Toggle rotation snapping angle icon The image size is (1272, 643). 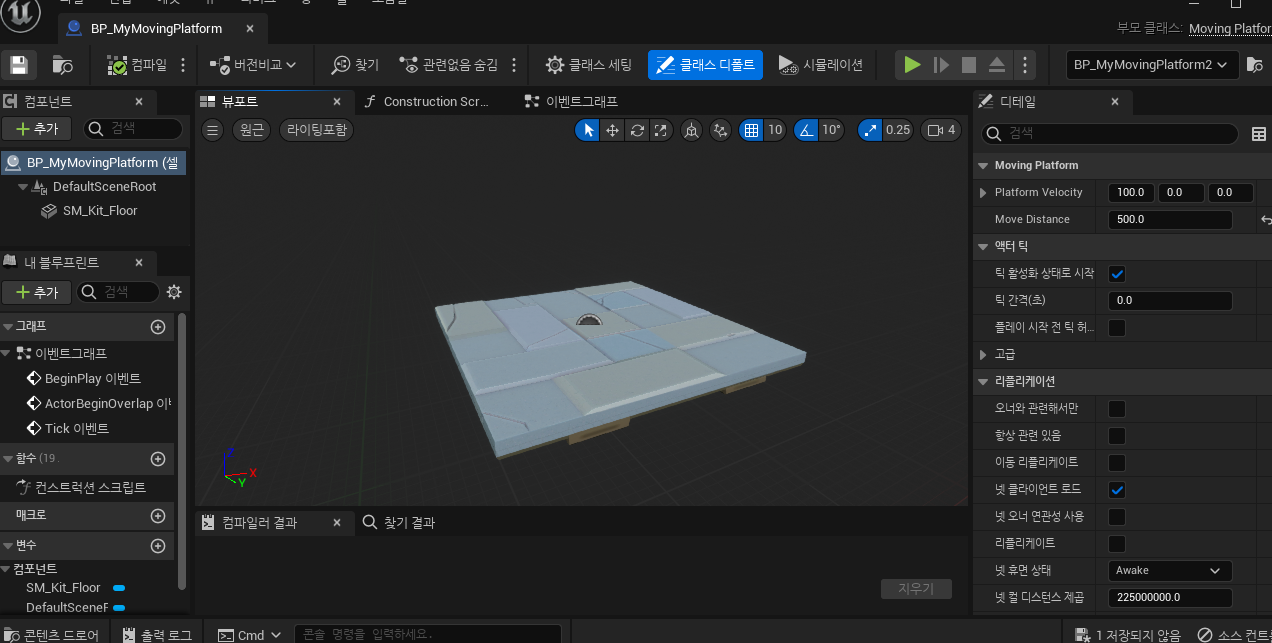coord(805,130)
